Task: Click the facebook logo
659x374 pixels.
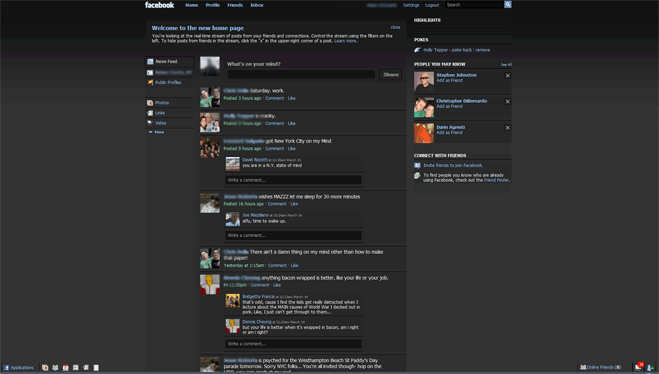Action: click(159, 5)
